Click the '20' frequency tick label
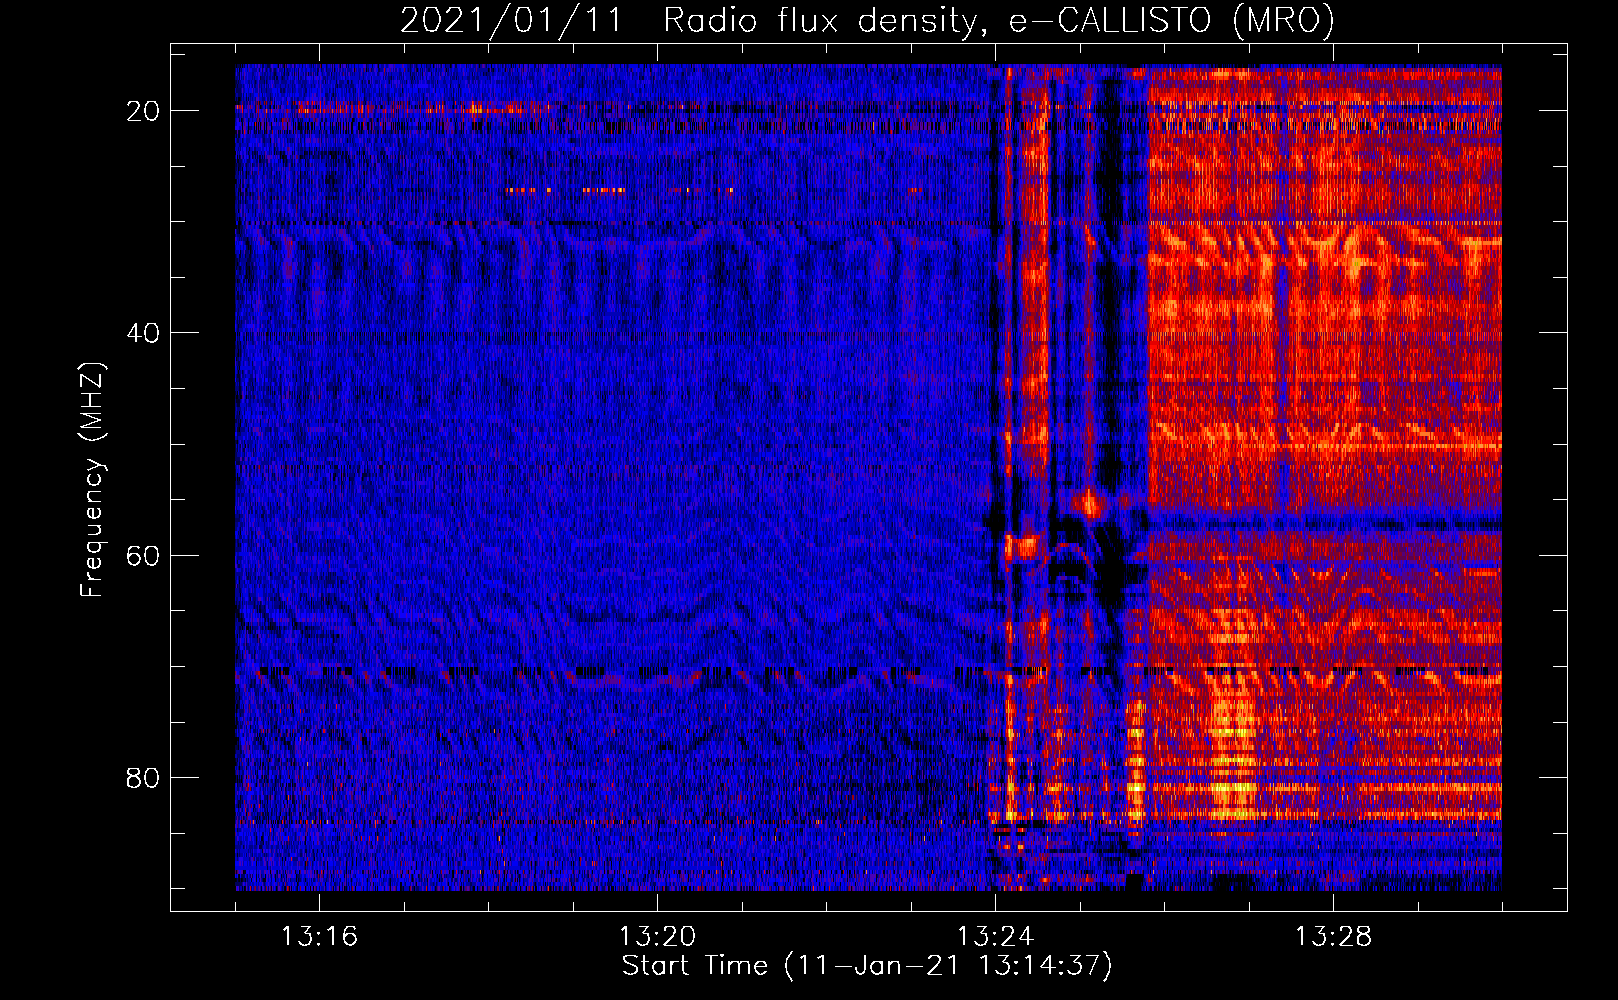Image resolution: width=1618 pixels, height=1000 pixels. tap(144, 111)
